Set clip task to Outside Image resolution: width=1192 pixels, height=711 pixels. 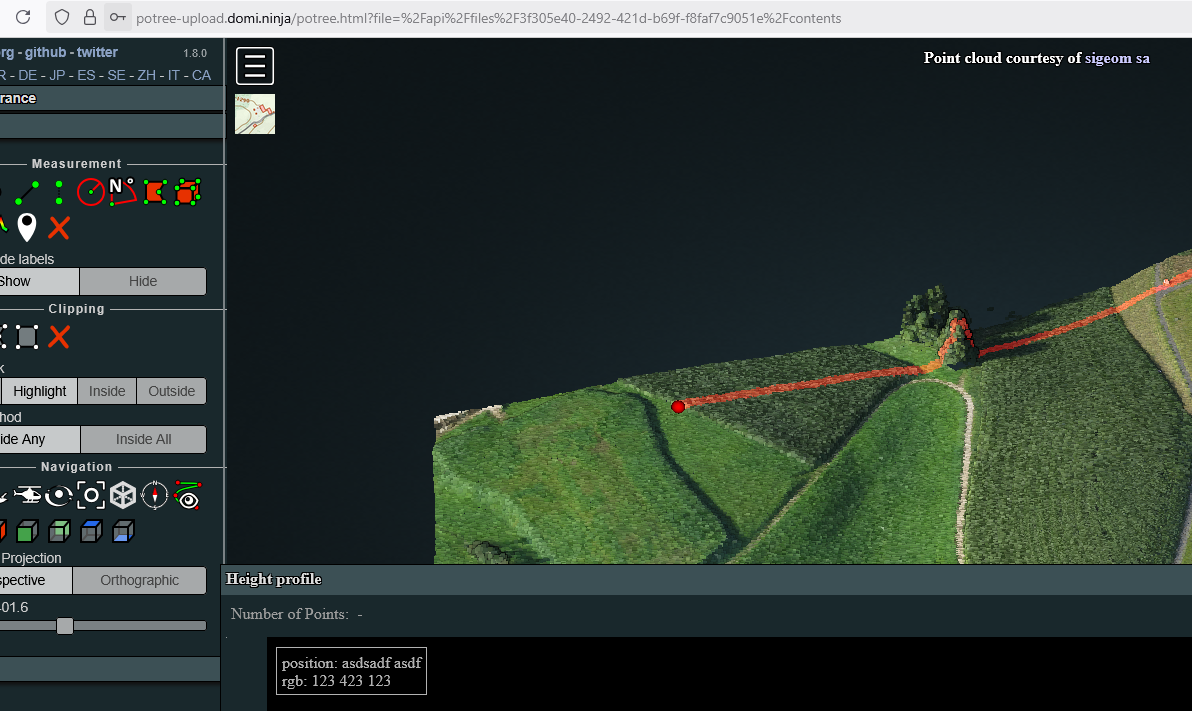(171, 391)
